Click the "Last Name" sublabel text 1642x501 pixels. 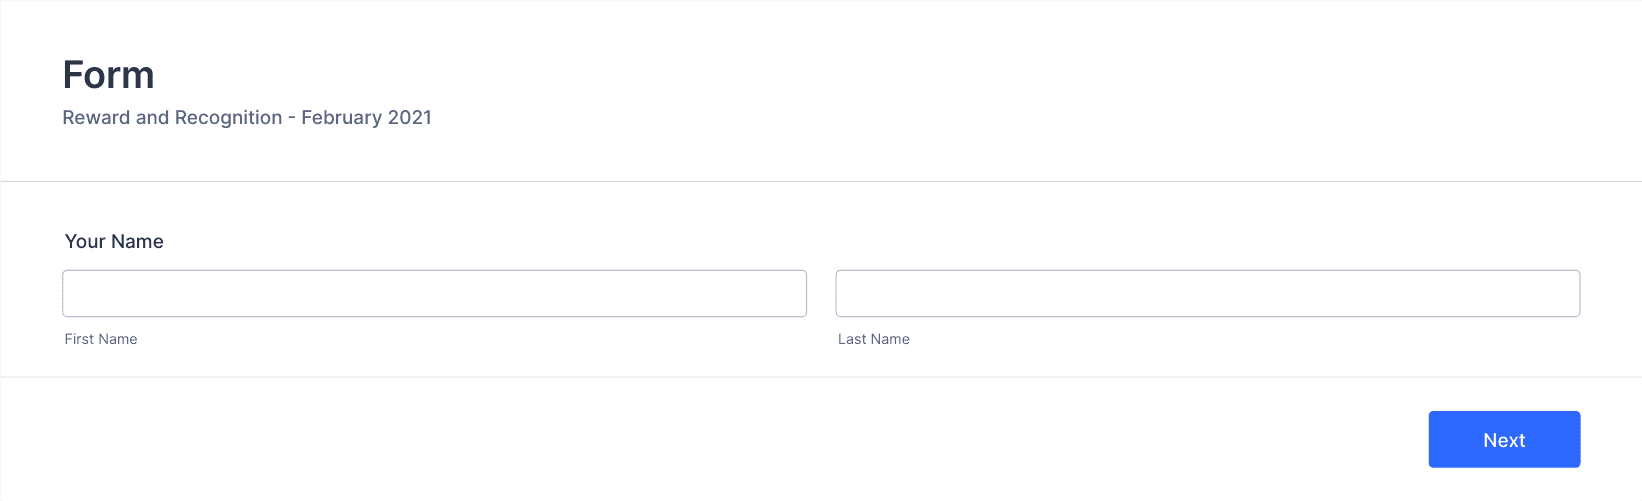coord(874,339)
